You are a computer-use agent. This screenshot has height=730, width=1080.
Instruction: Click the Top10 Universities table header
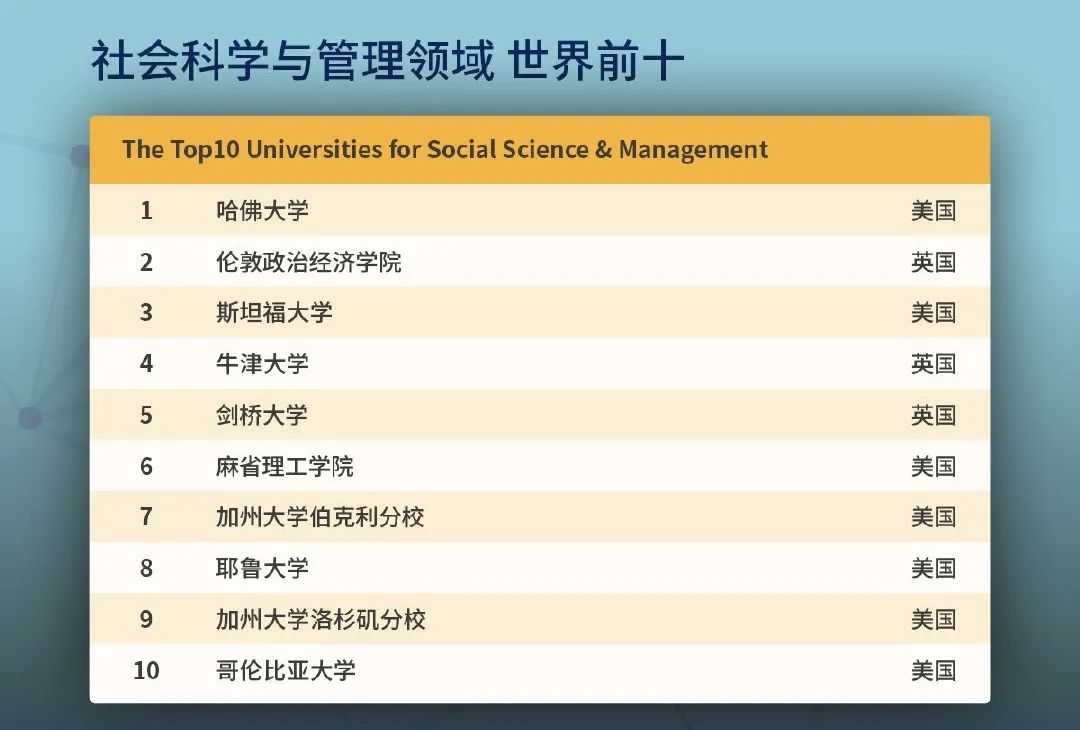tap(445, 150)
